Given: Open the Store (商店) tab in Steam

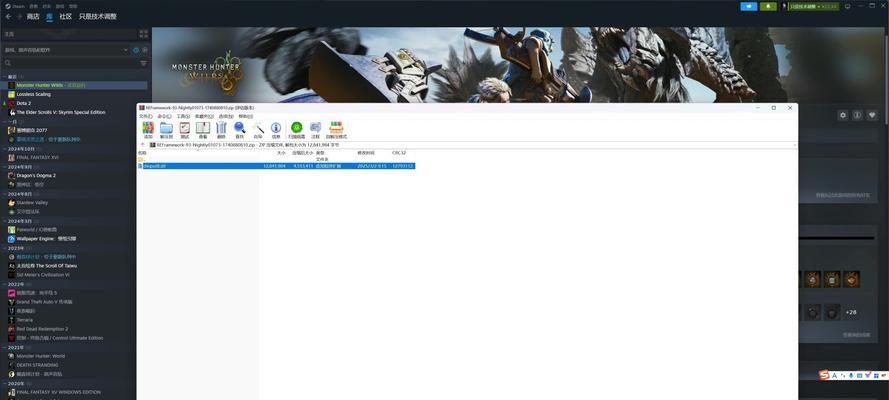Looking at the screenshot, I should tap(33, 17).
